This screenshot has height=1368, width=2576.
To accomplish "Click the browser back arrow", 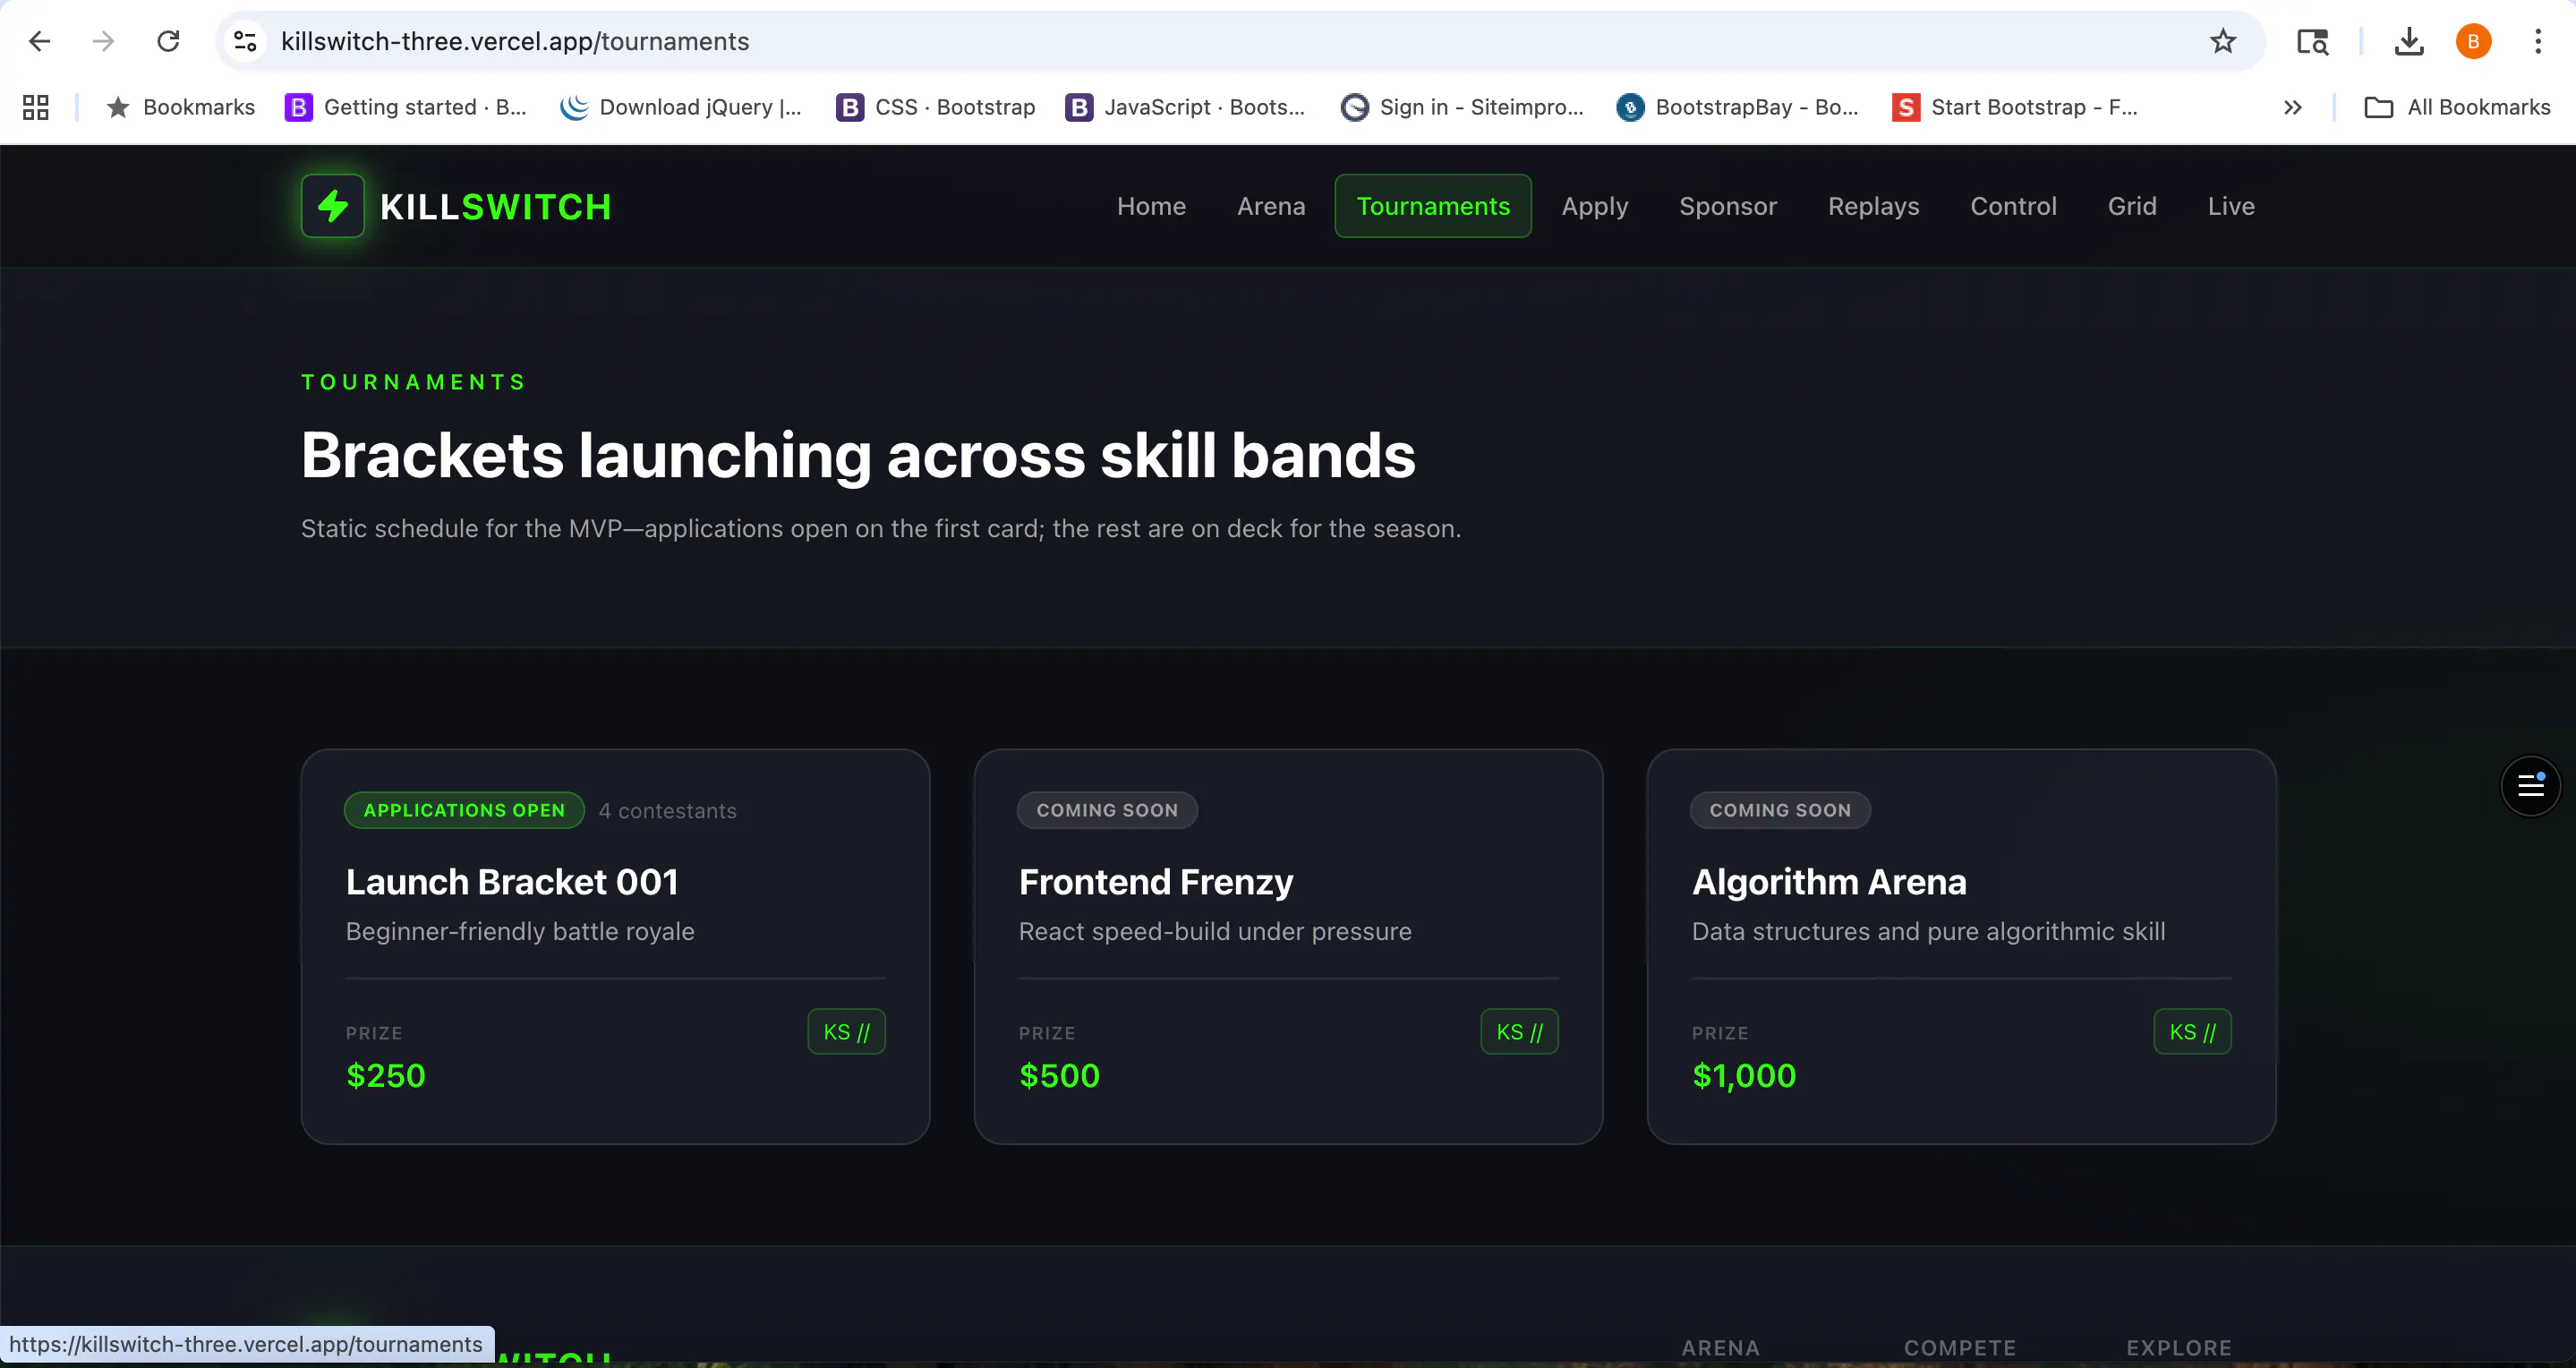I will (x=40, y=41).
